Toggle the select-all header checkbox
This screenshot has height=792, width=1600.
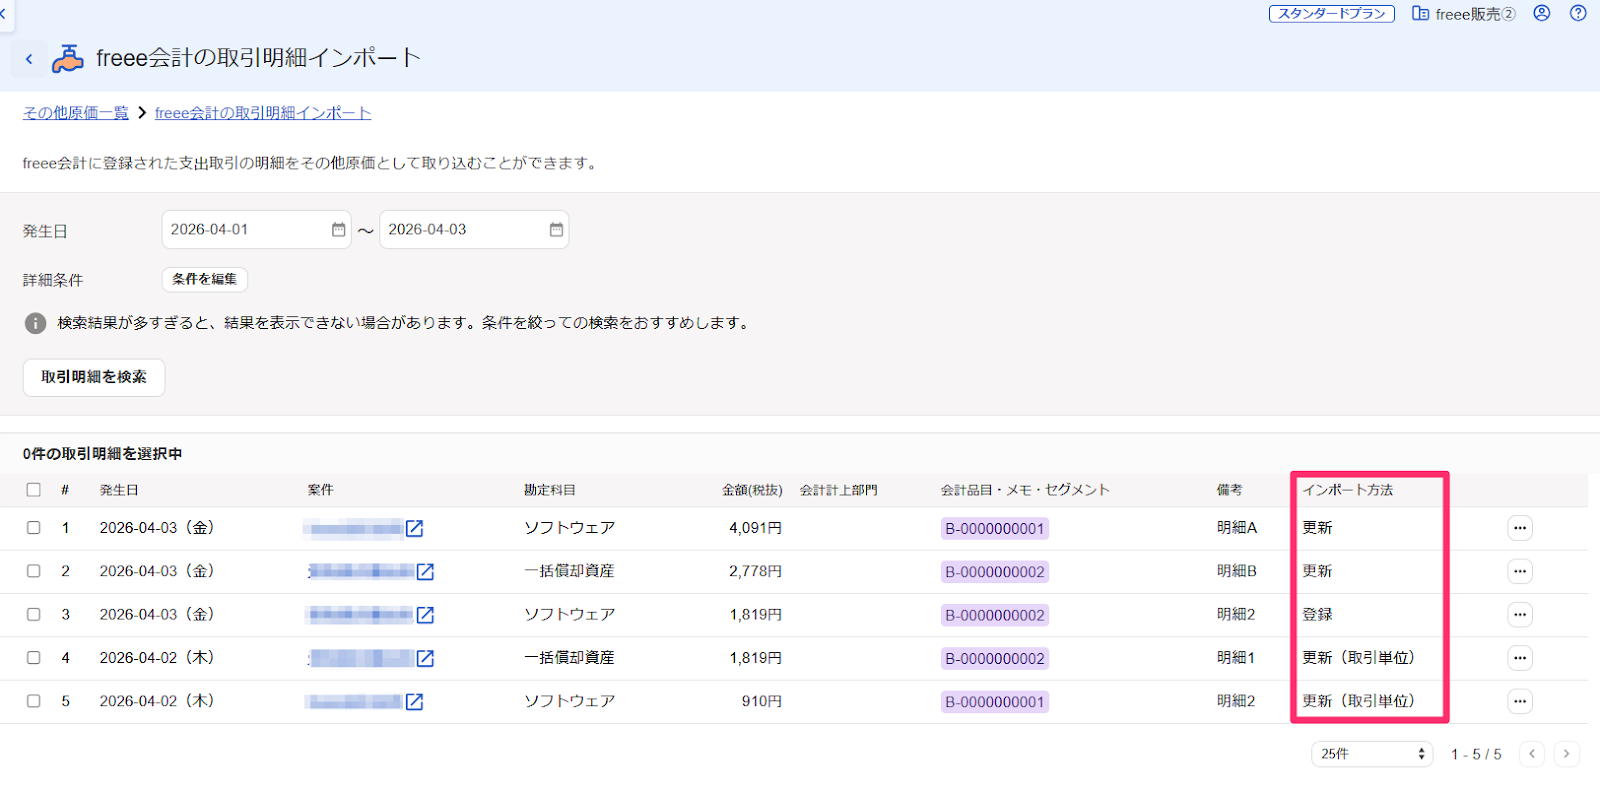click(34, 490)
